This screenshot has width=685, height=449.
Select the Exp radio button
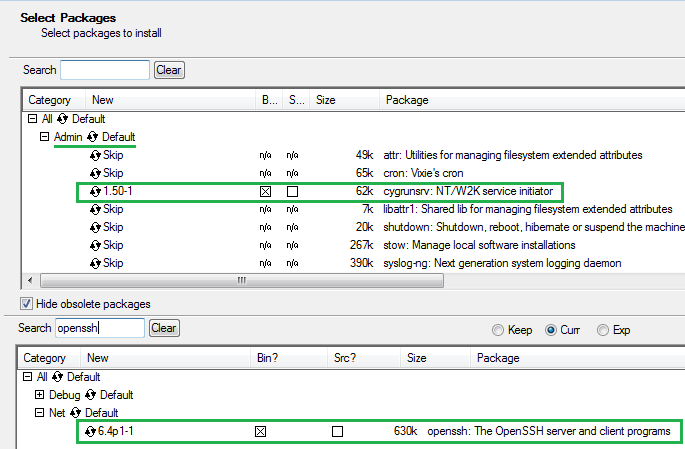(x=603, y=330)
